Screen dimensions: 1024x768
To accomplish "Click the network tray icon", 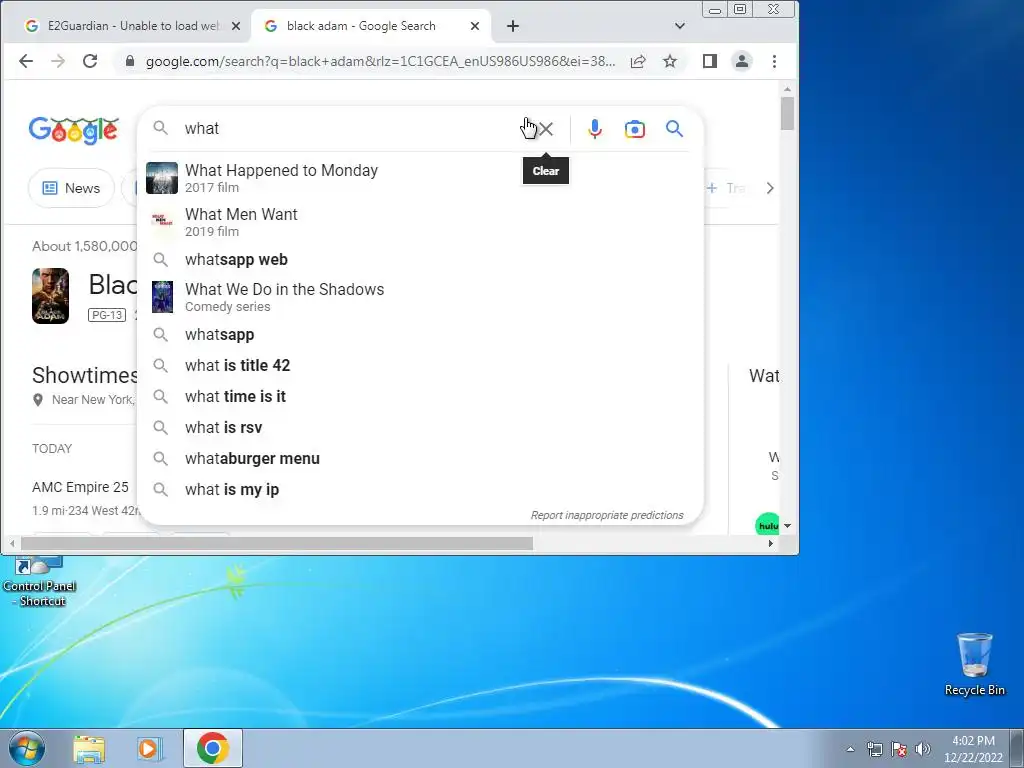I will (875, 749).
